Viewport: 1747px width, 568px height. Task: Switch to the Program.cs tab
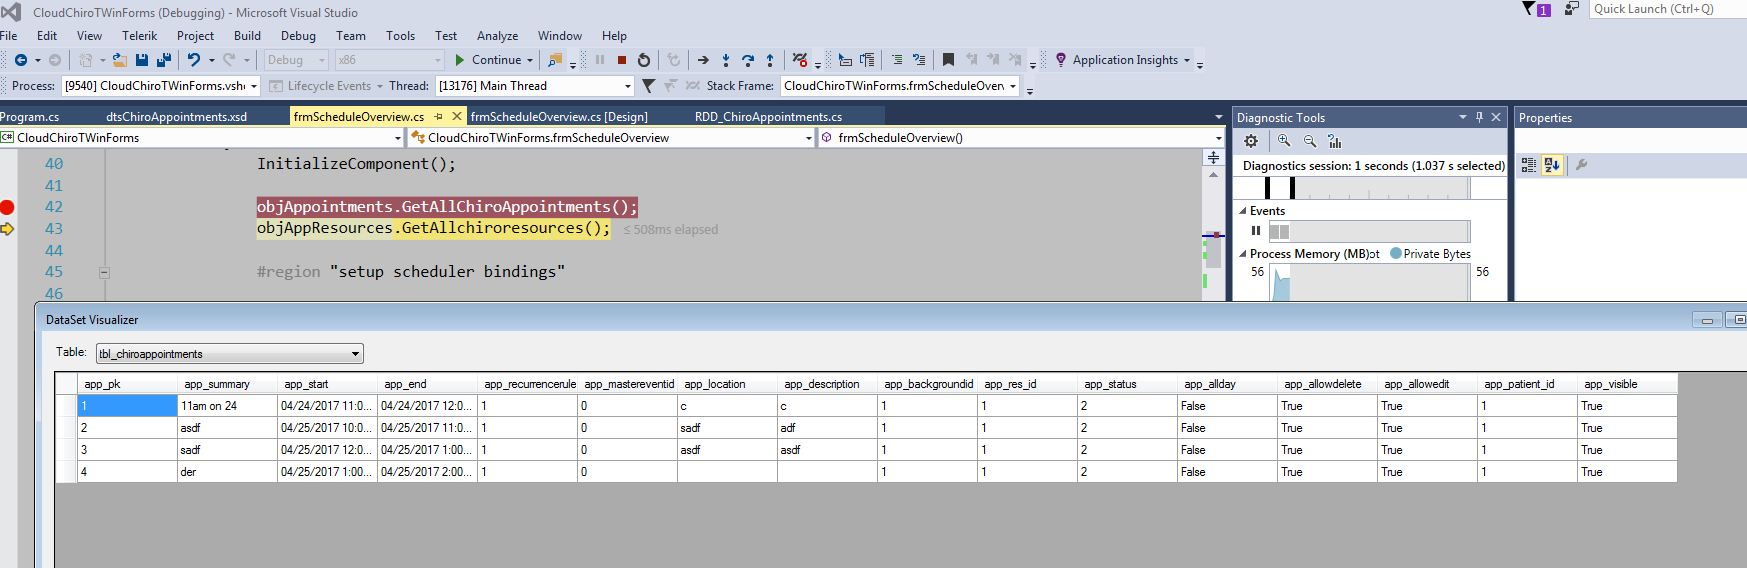[30, 117]
